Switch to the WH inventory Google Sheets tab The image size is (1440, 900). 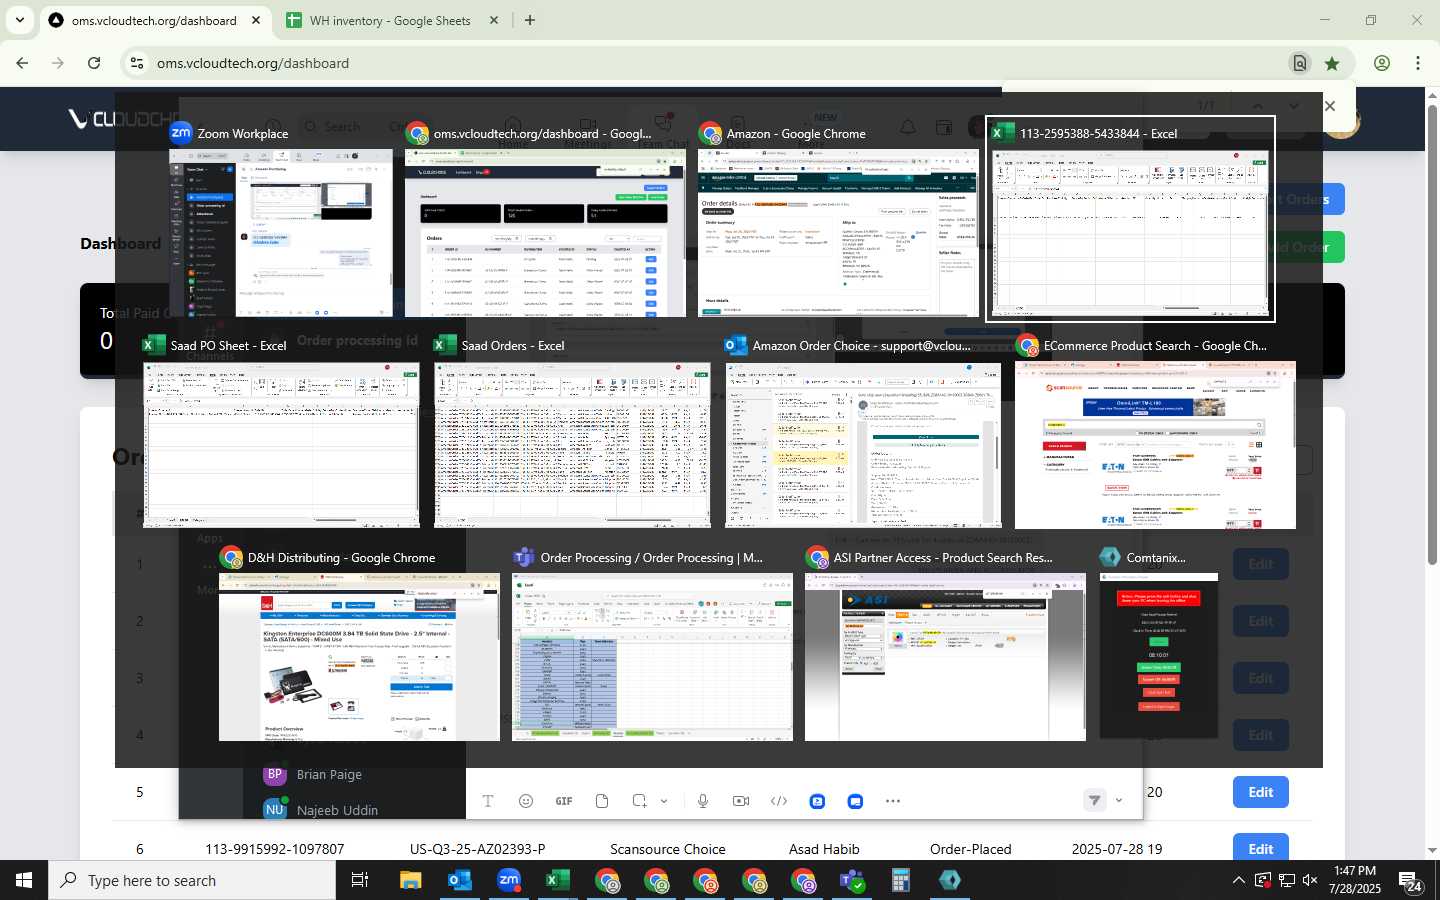click(x=390, y=20)
